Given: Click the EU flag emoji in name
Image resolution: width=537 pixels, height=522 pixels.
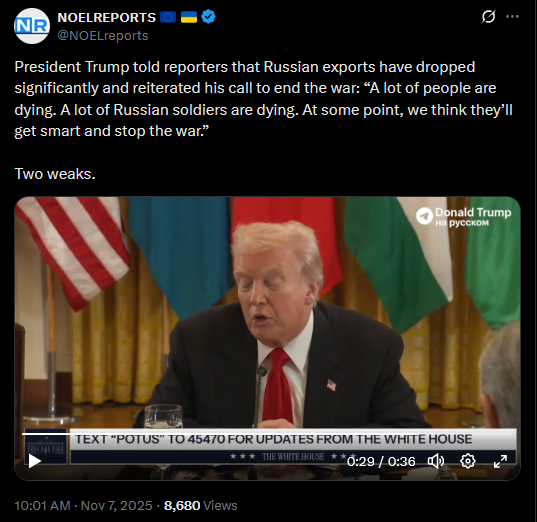Looking at the screenshot, I should point(168,17).
